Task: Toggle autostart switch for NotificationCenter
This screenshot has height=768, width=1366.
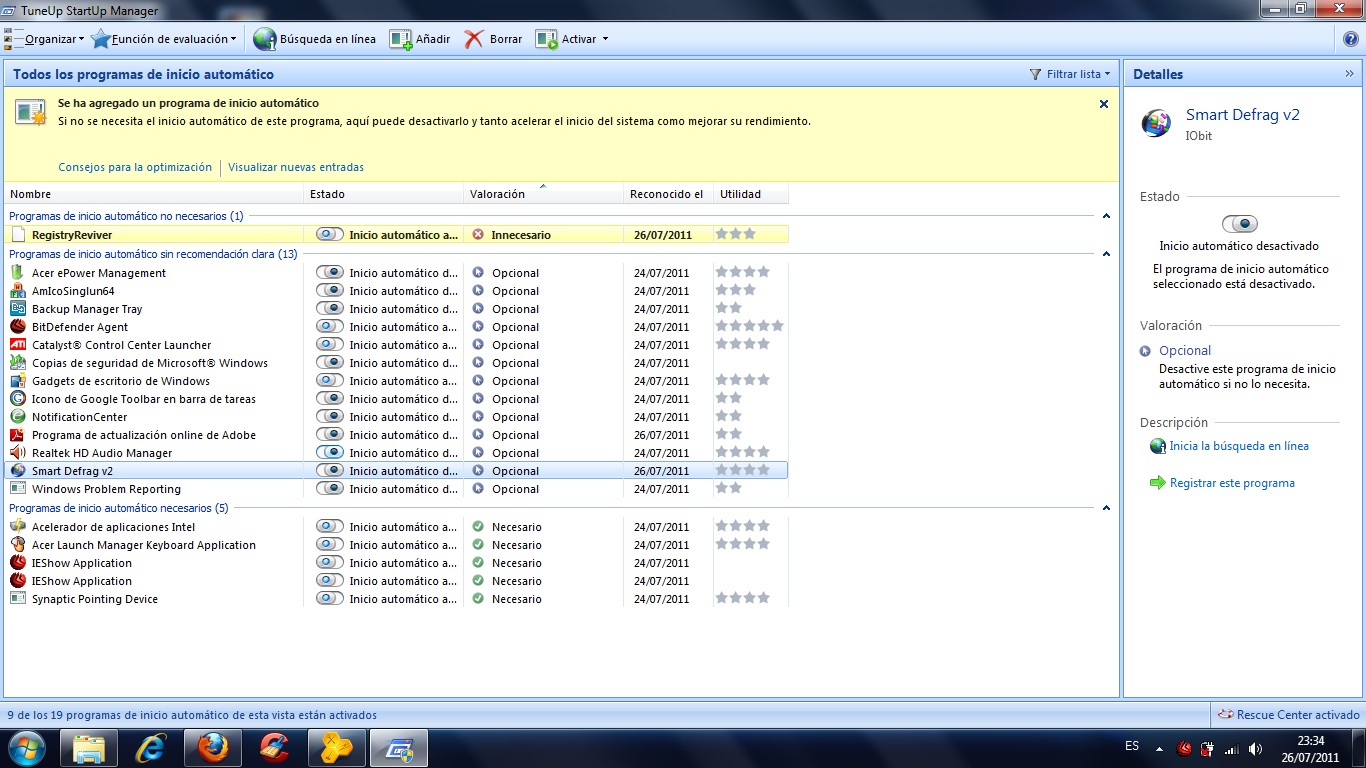Action: 330,416
